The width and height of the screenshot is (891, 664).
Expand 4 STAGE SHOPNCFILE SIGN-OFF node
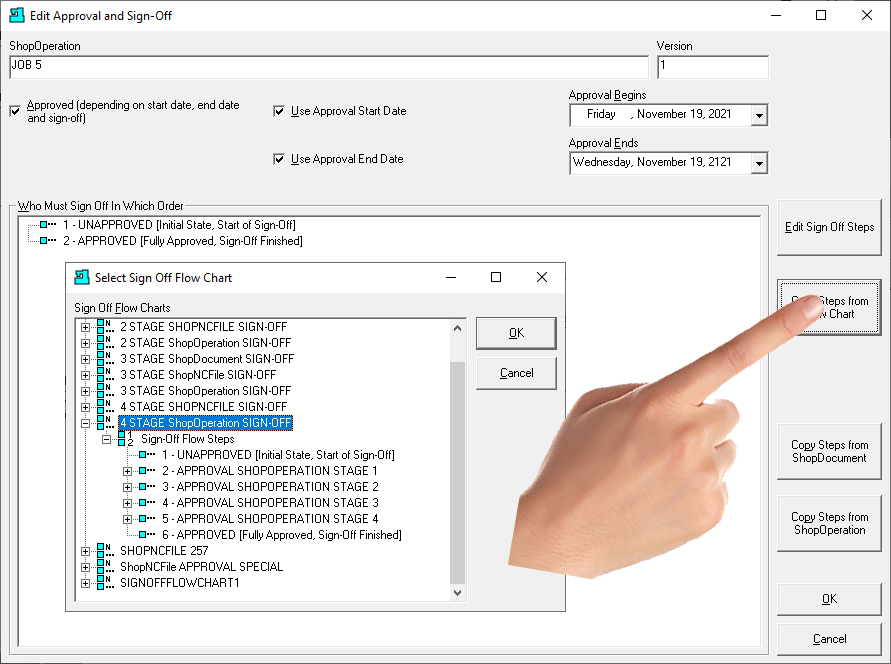click(85, 407)
